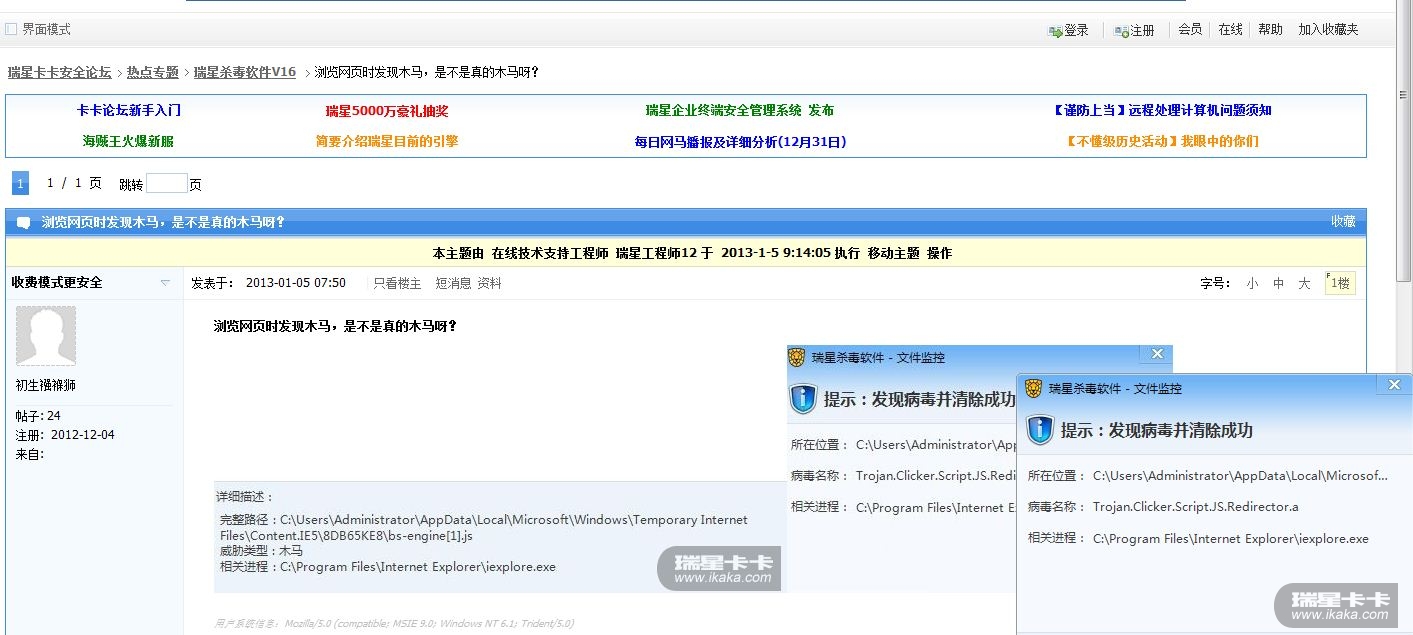
Task: Click Rising lion icon in rear popup title
Action: [797, 357]
